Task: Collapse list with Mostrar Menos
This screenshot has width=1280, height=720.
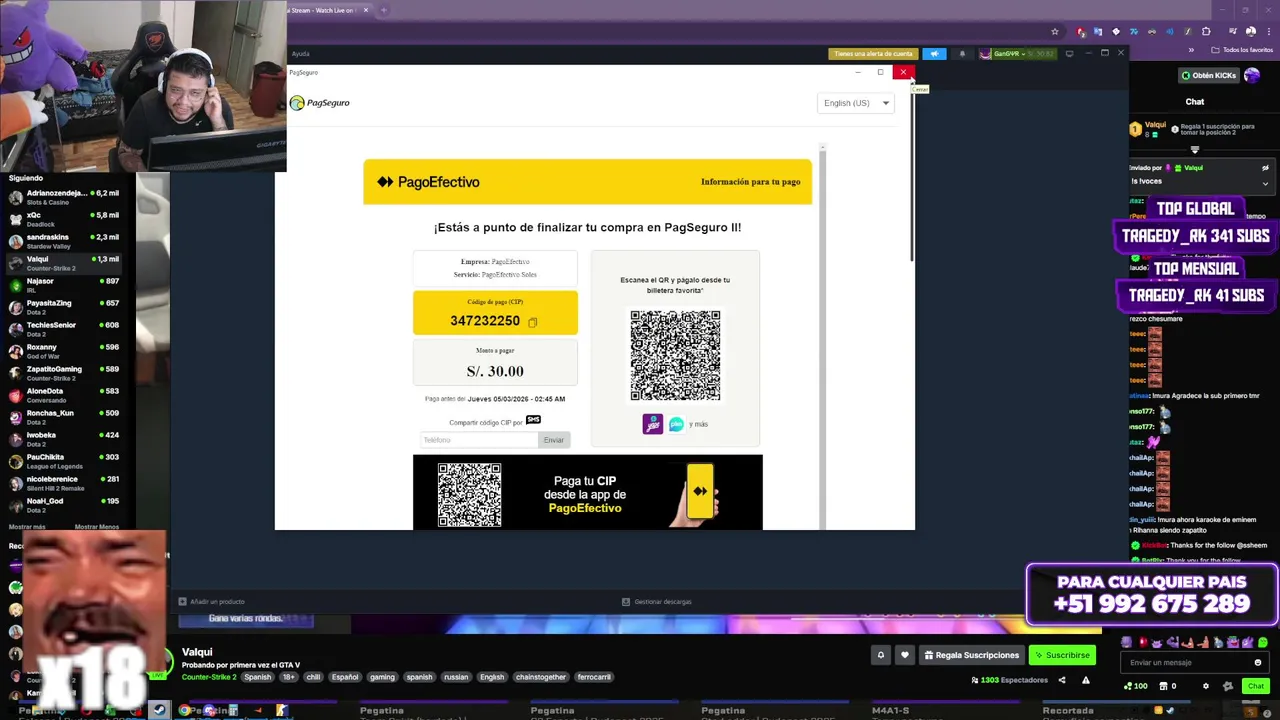Action: (x=97, y=527)
